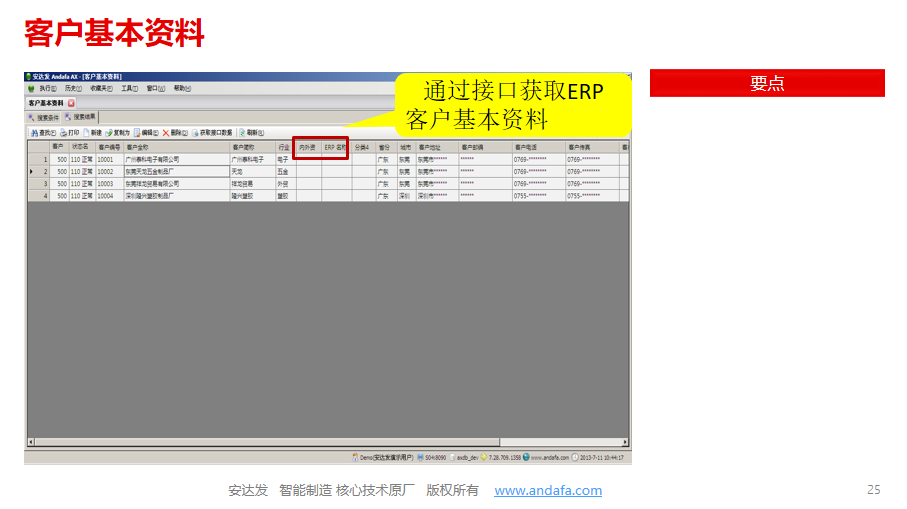The height and width of the screenshot is (509, 907).
Task: Click the Demo user icon in status bar
Action: click(355, 457)
